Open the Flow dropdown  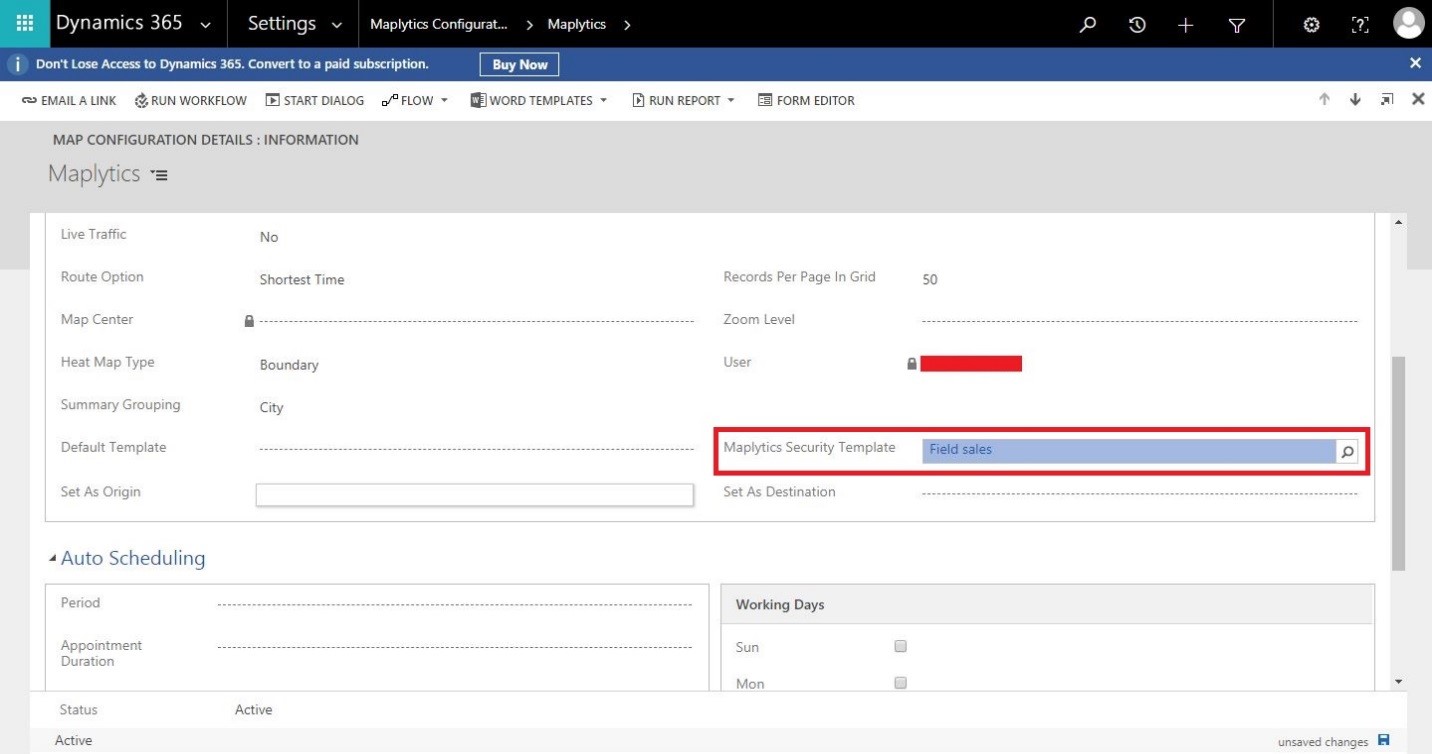415,100
